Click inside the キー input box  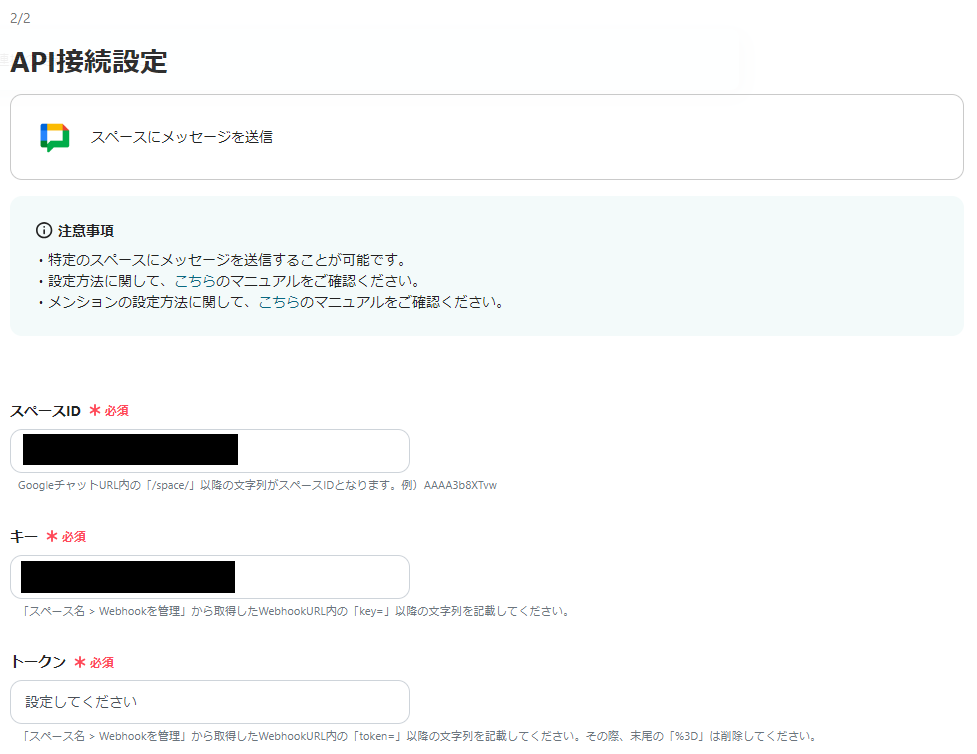[210, 577]
